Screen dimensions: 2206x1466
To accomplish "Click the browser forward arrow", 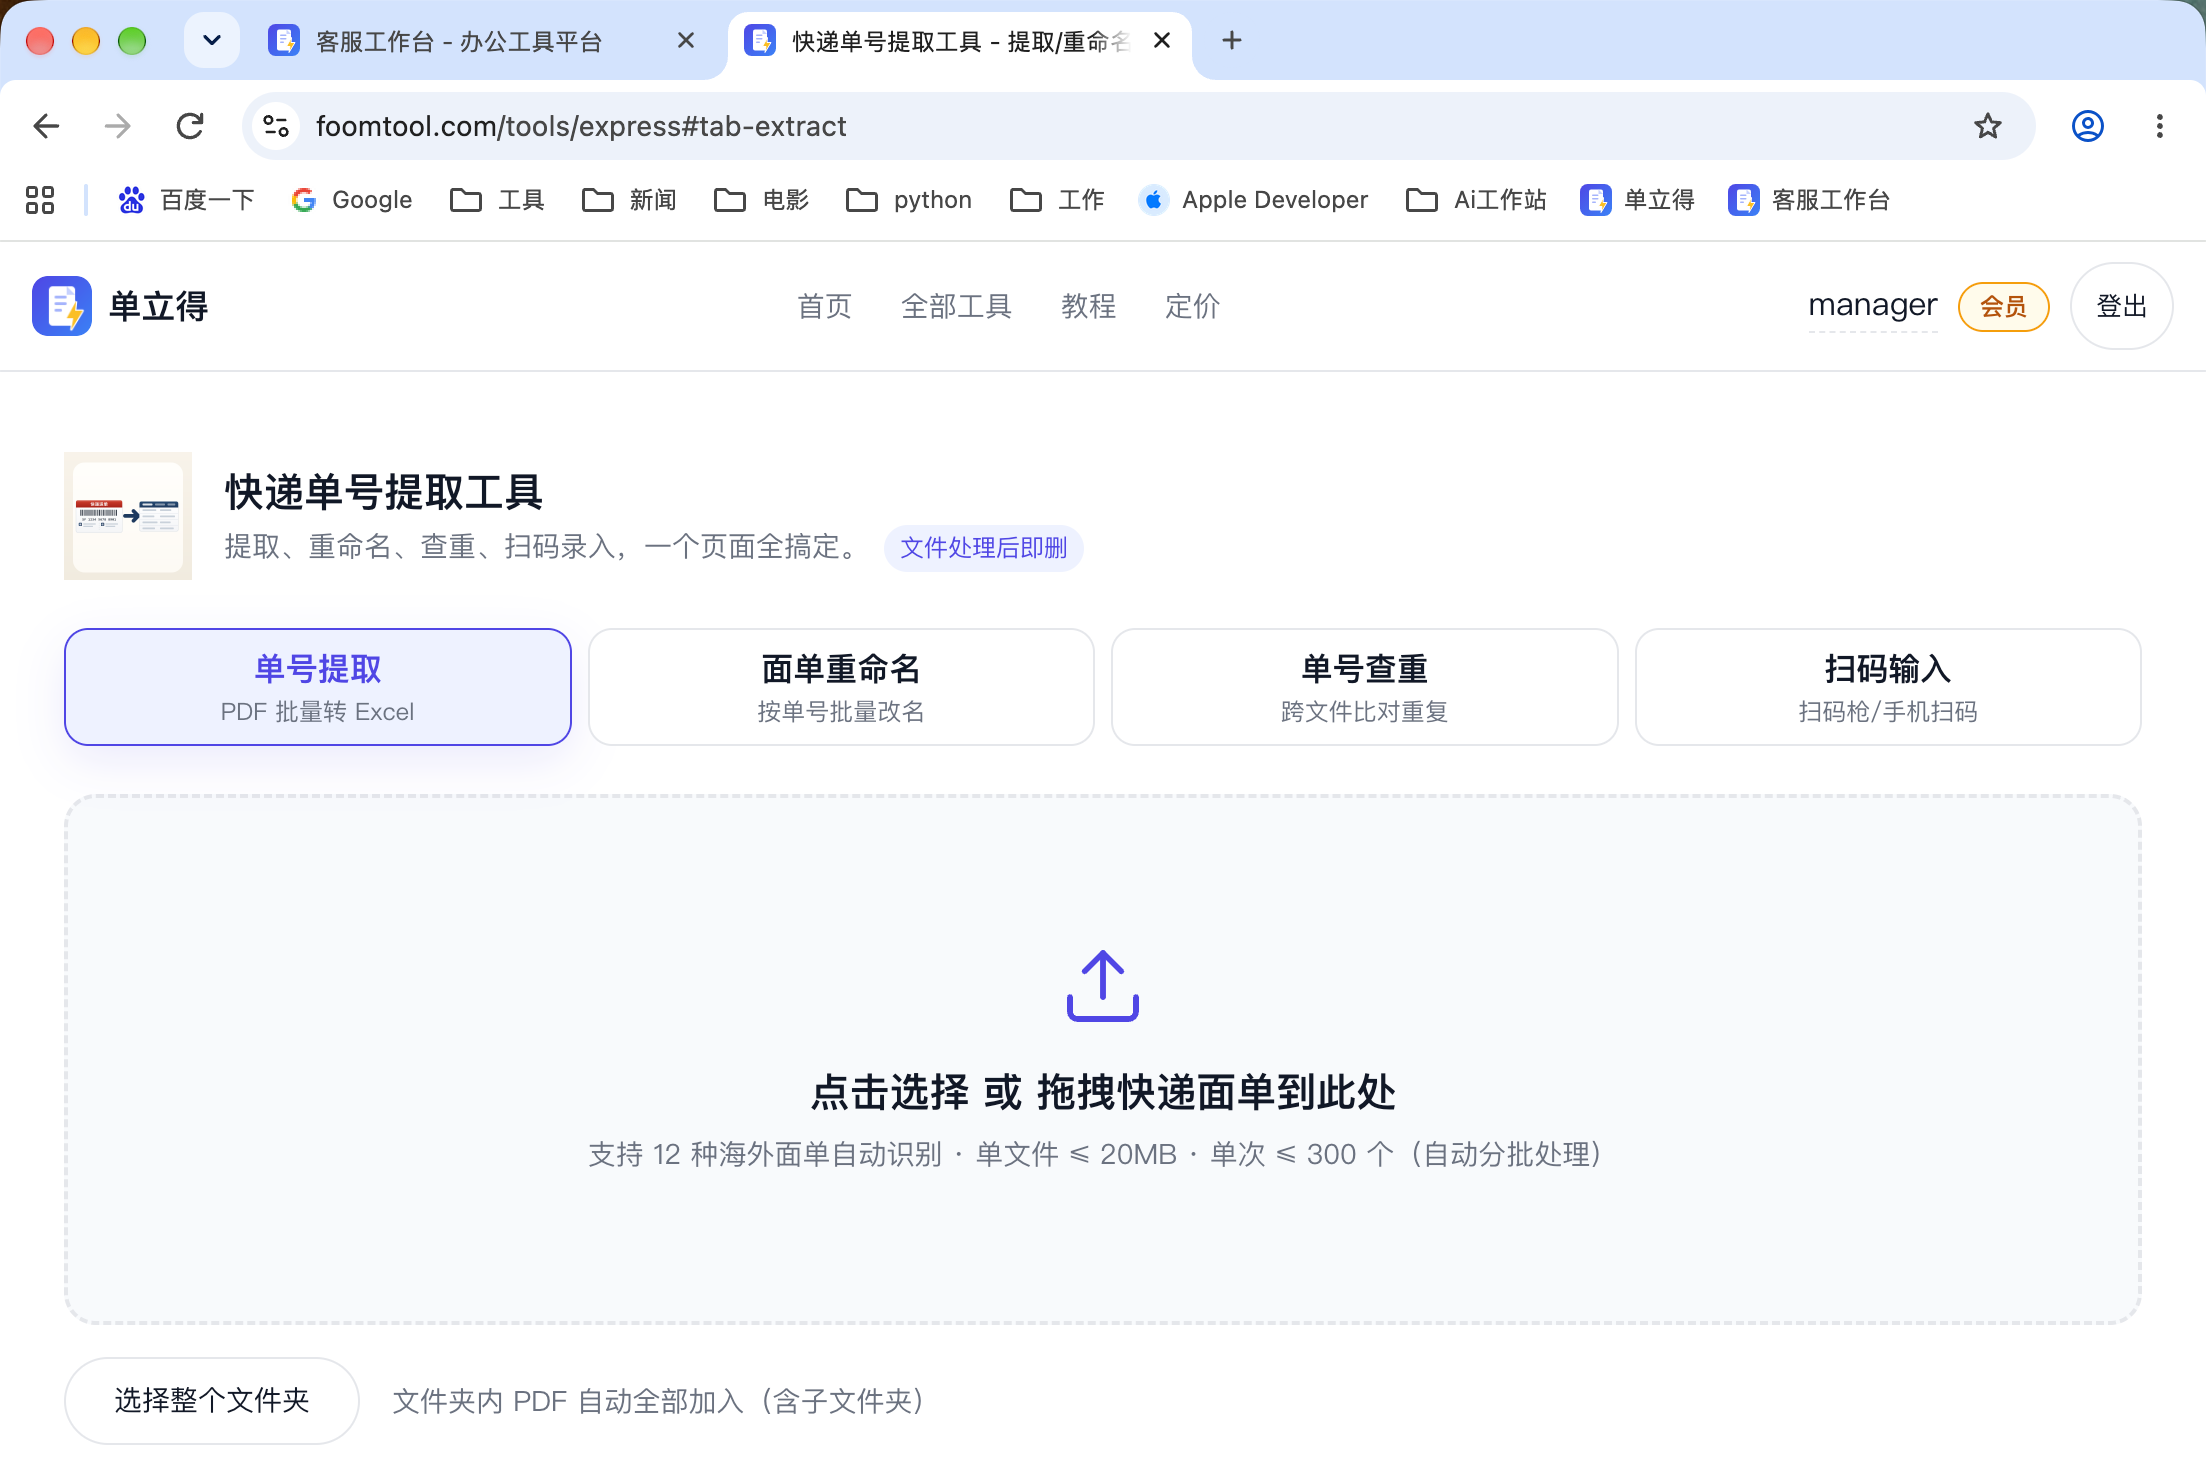I will tap(118, 126).
